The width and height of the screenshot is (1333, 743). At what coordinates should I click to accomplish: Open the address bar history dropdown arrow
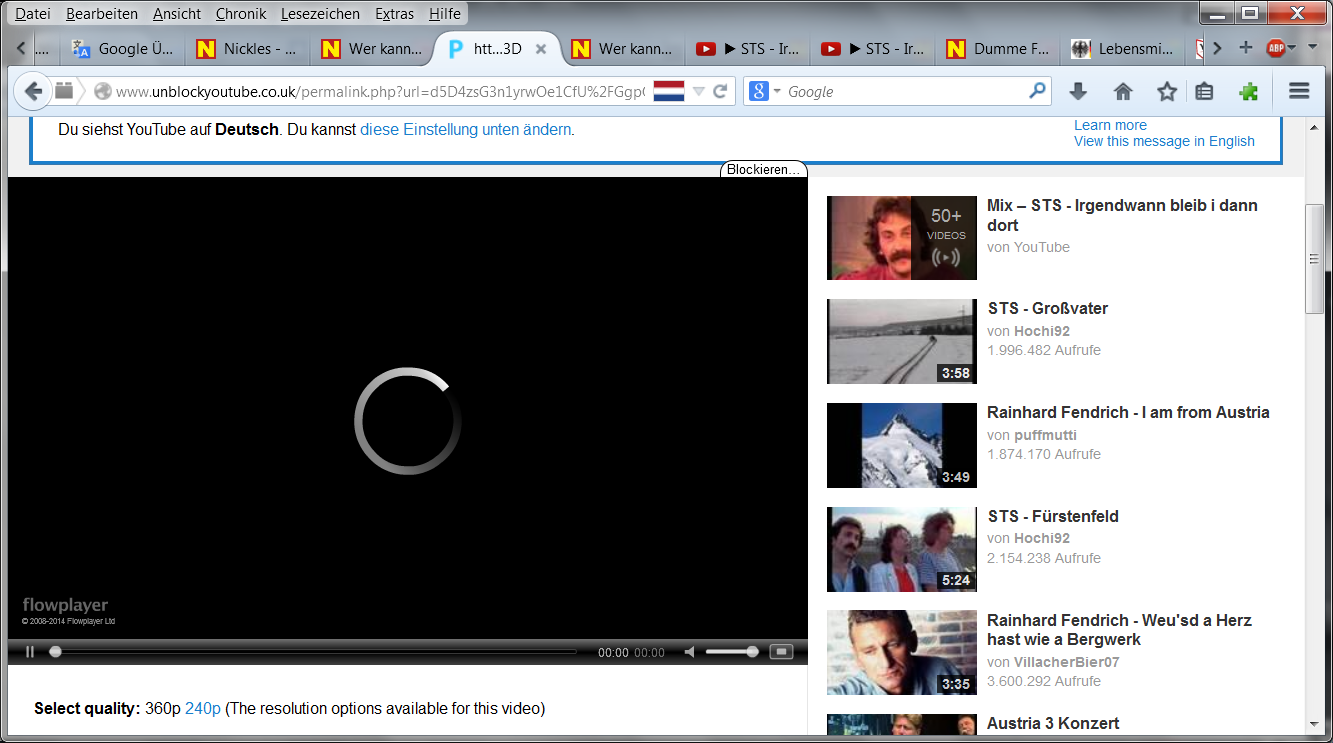pos(698,91)
